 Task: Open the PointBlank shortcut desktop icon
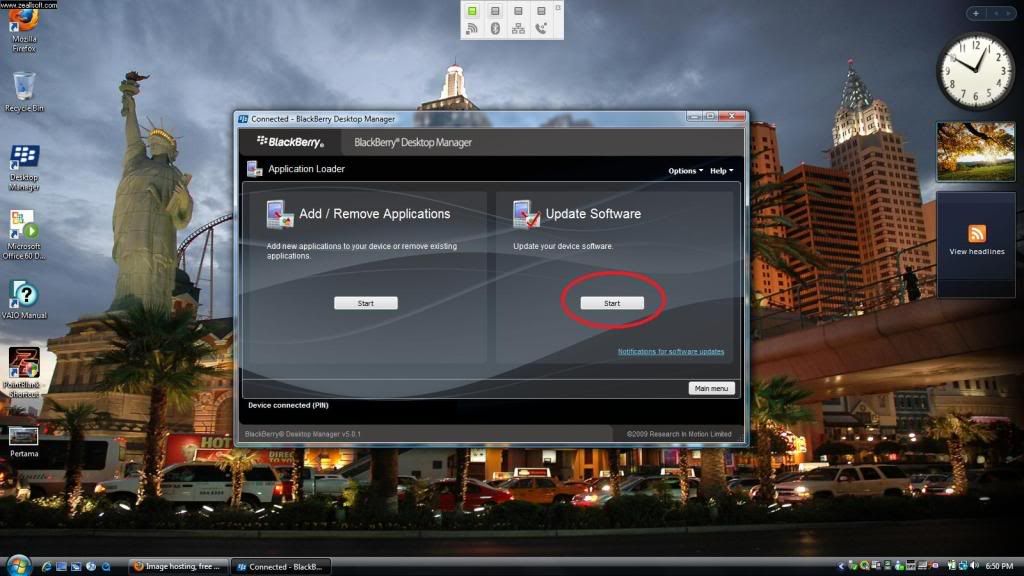tap(24, 372)
